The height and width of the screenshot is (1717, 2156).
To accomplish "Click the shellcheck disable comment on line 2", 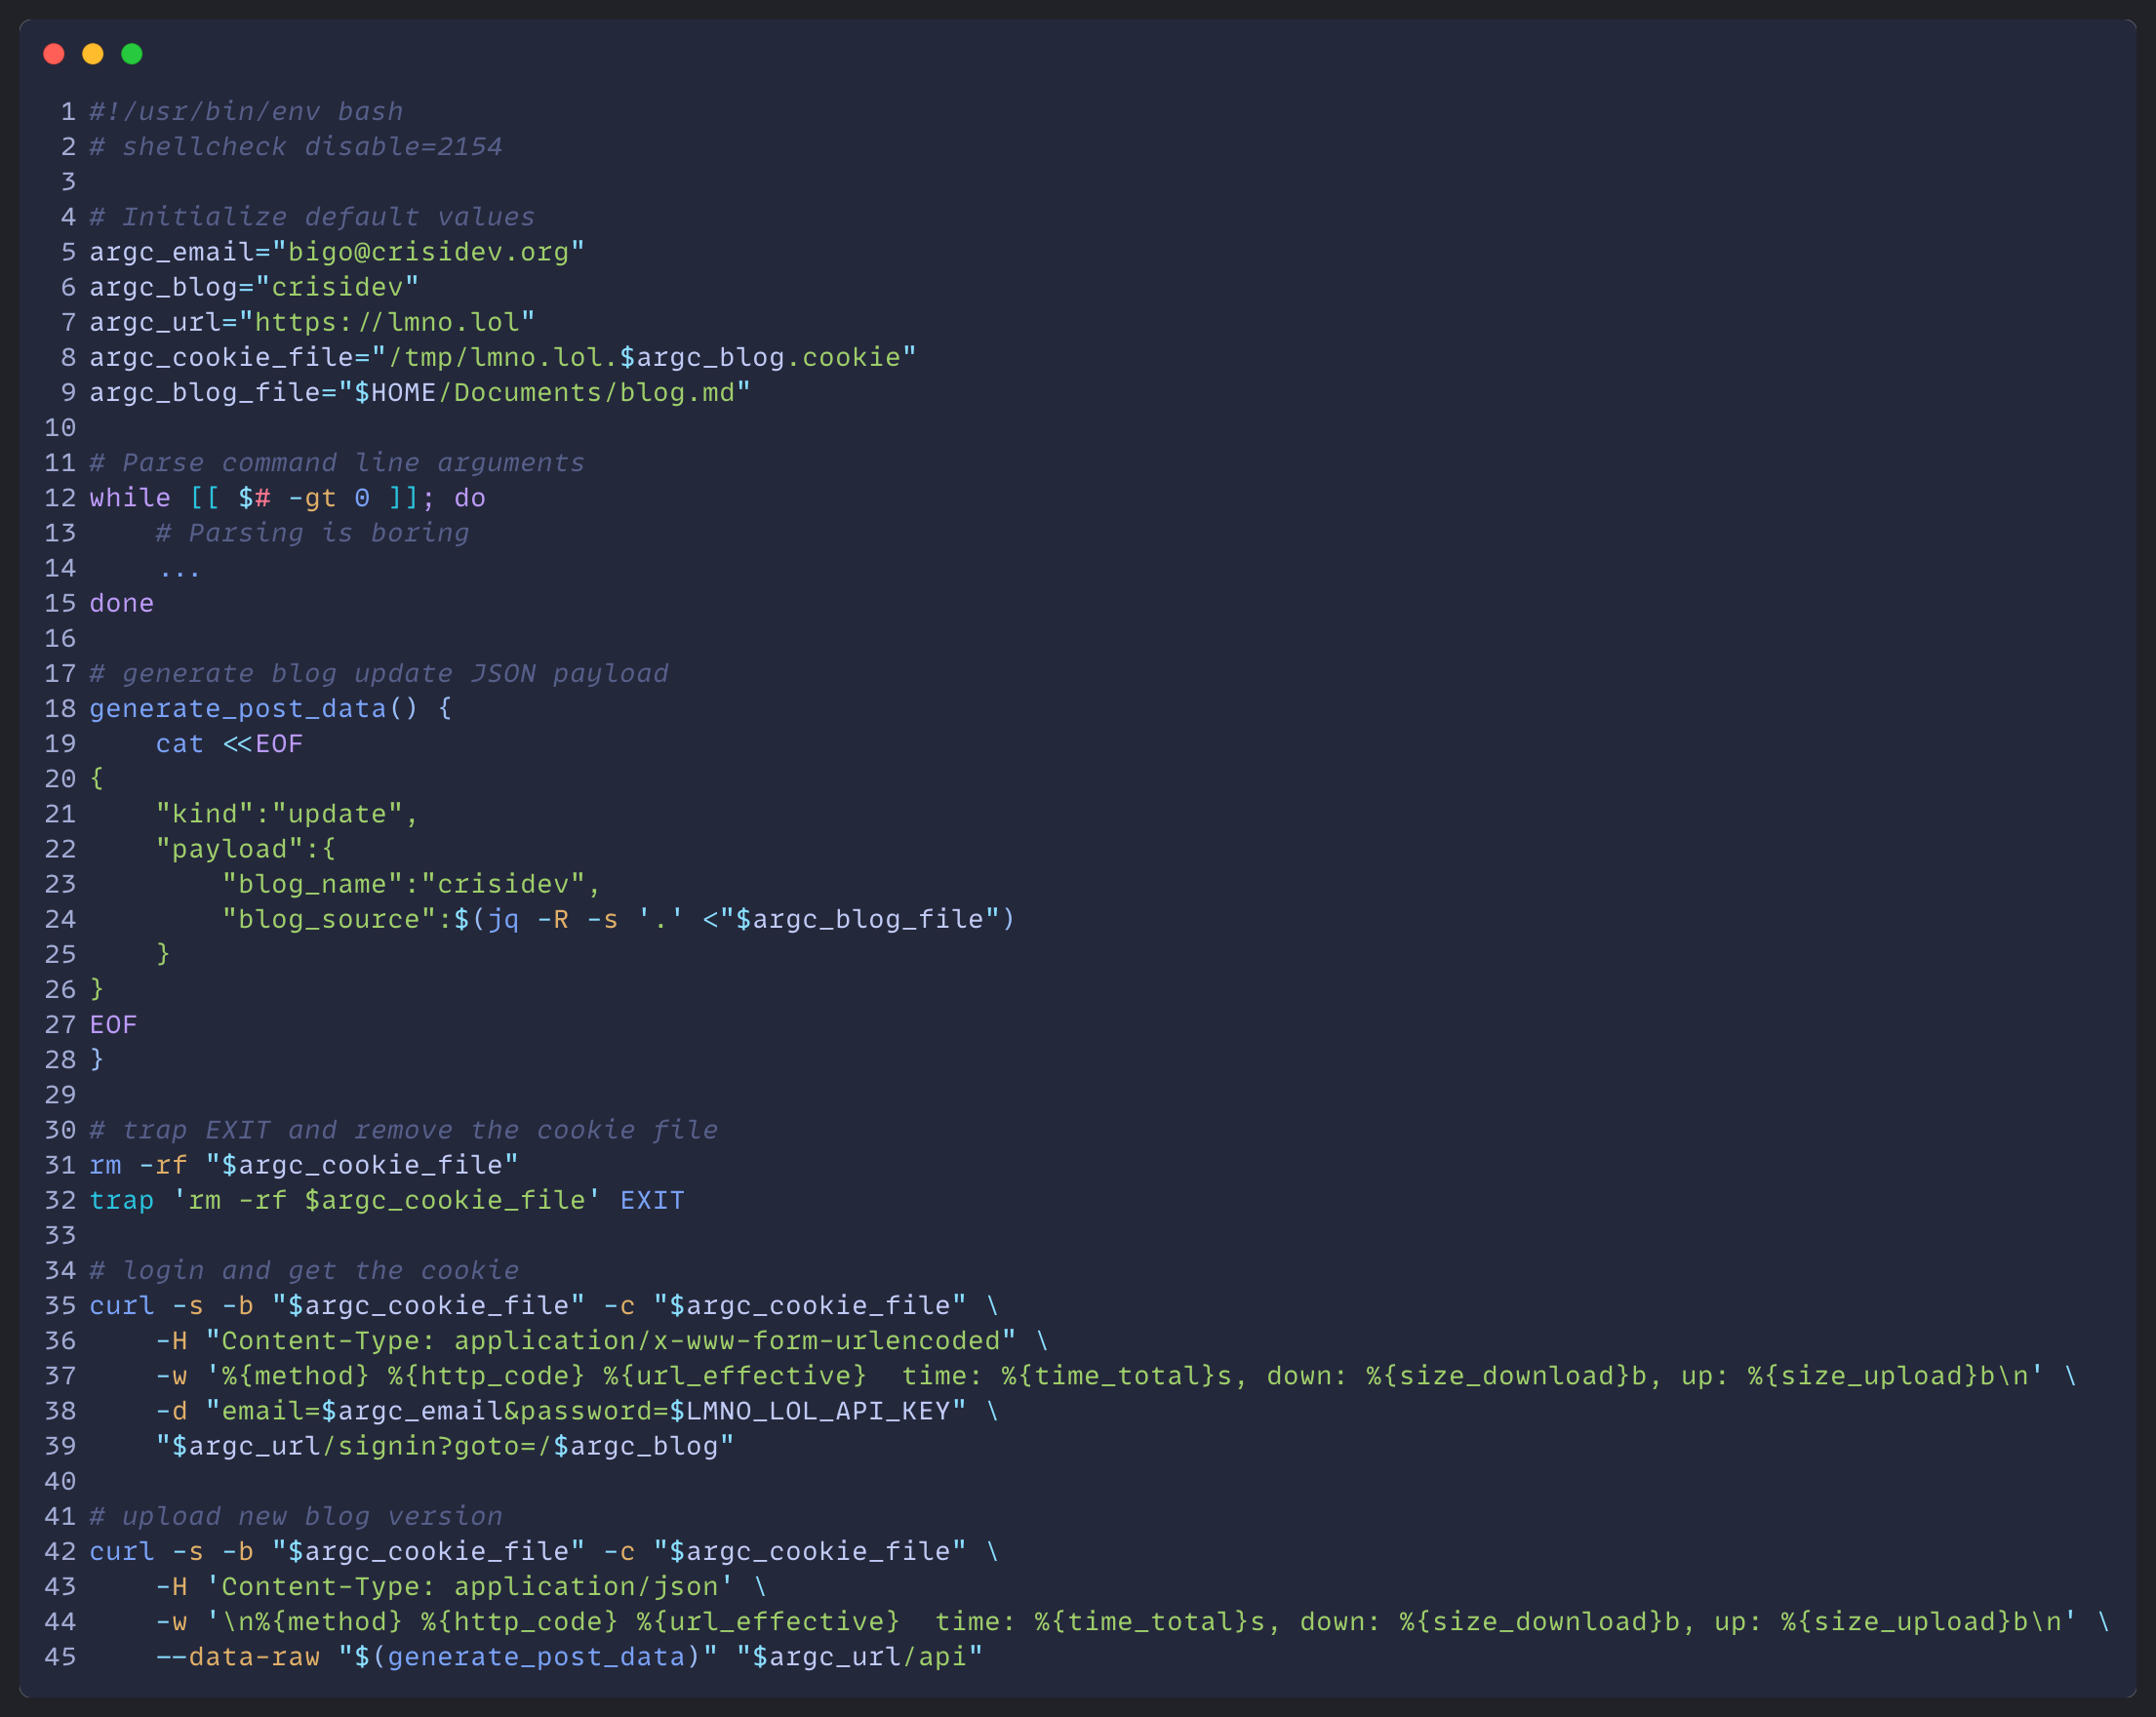I will coord(296,147).
